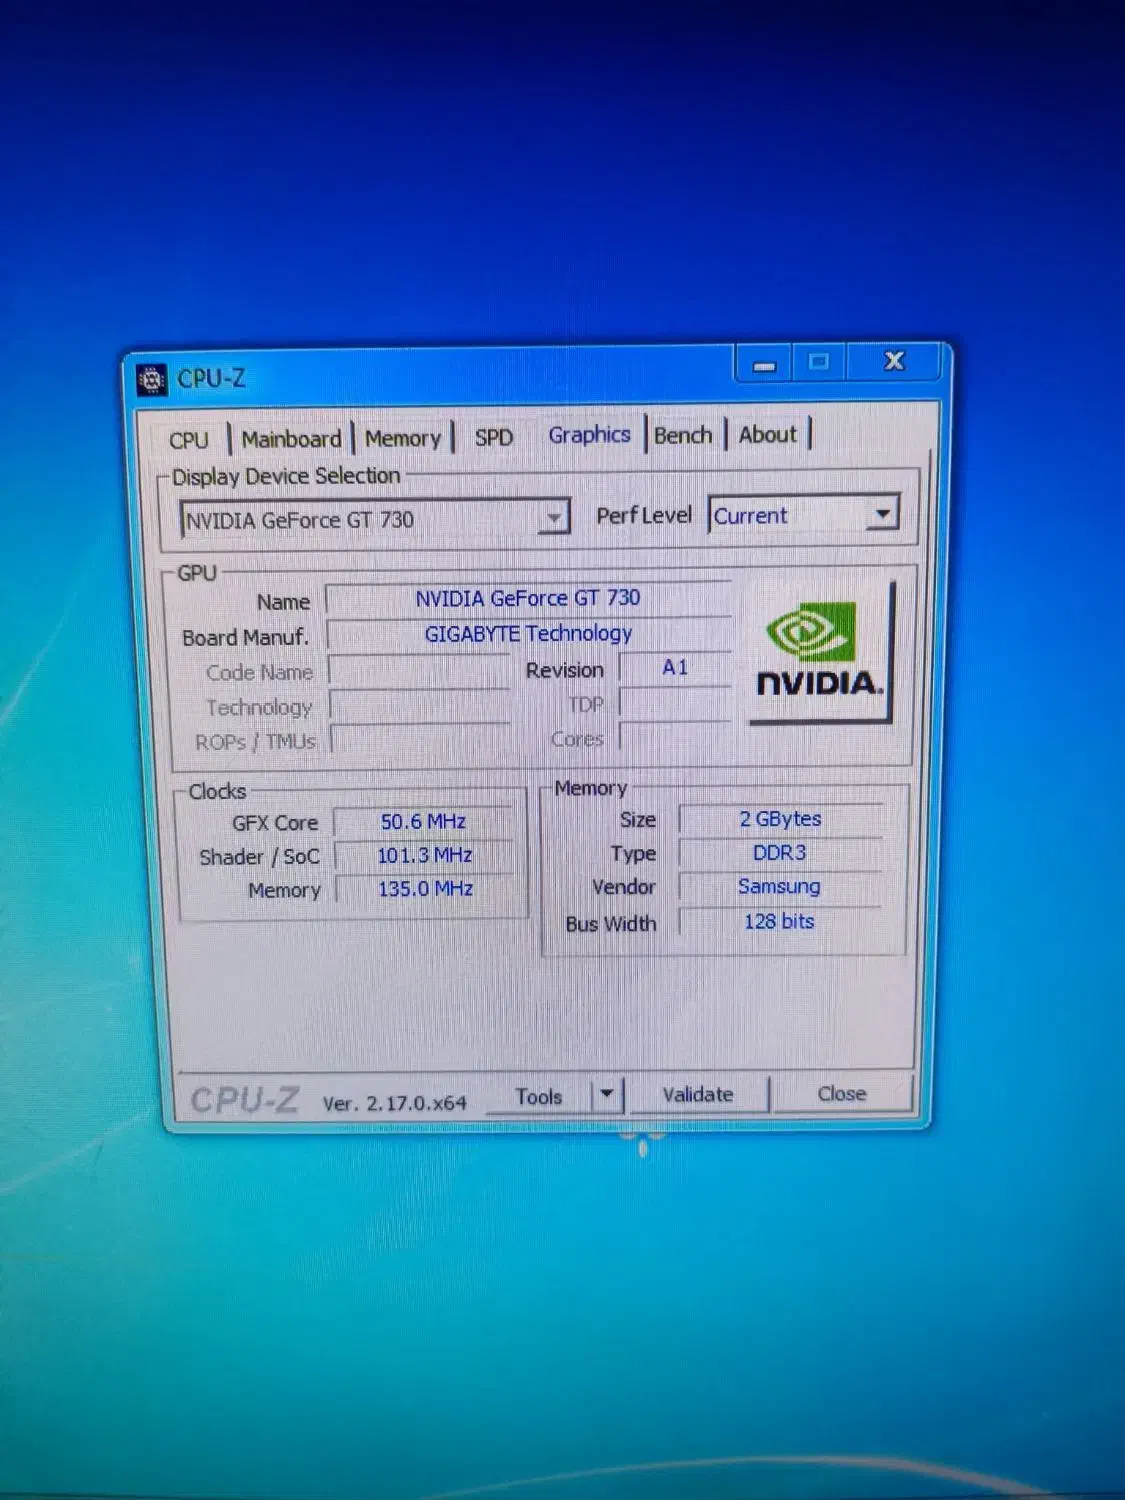Select the SPD tab
1125x1500 pixels.
point(493,437)
